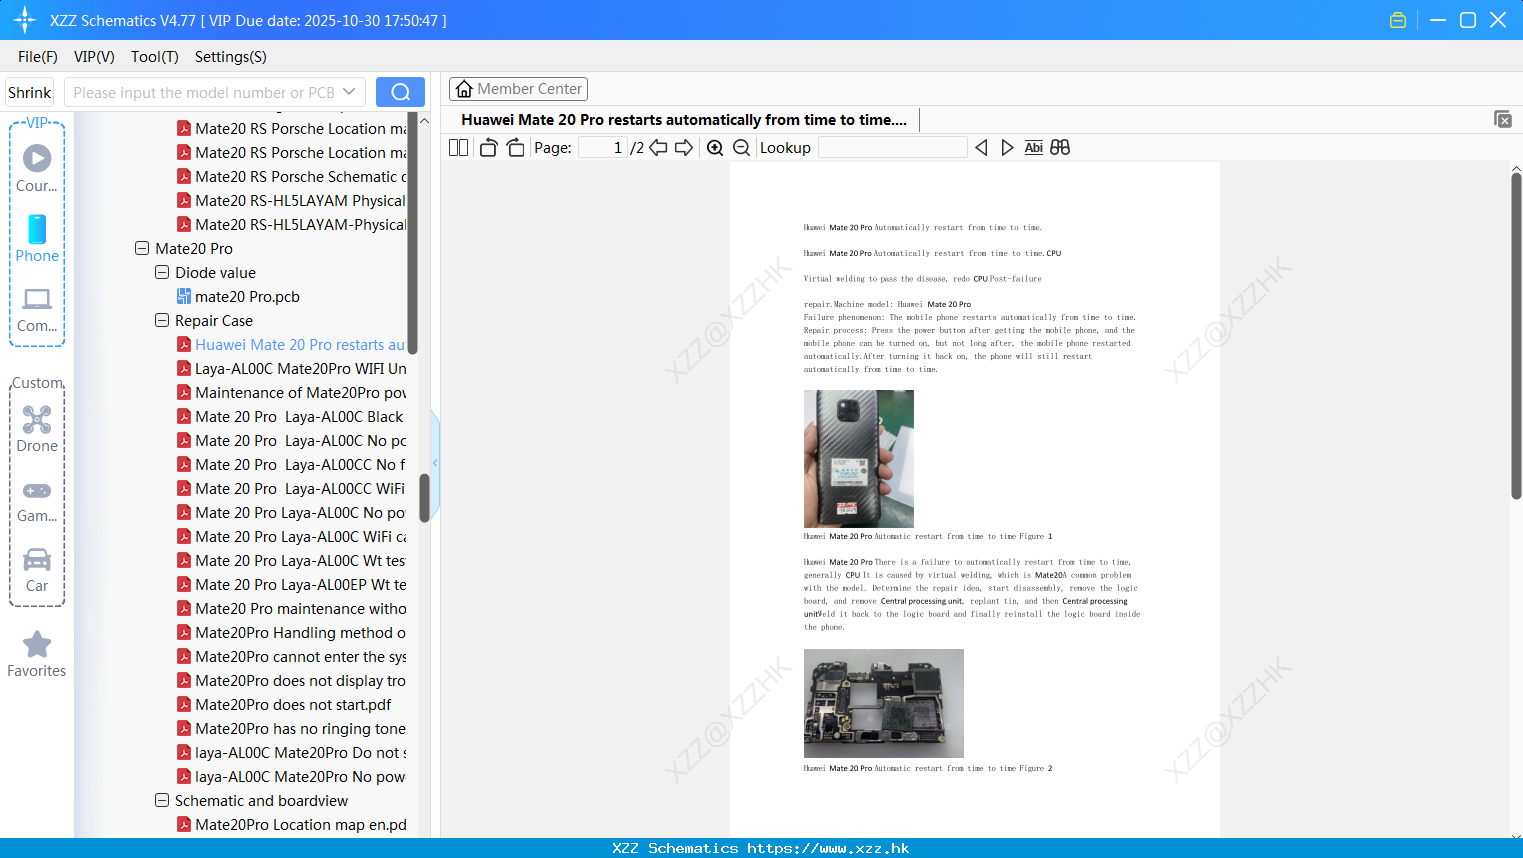Open Mate20Pro does not display file
Viewport: 1523px width, 858px height.
(292, 681)
